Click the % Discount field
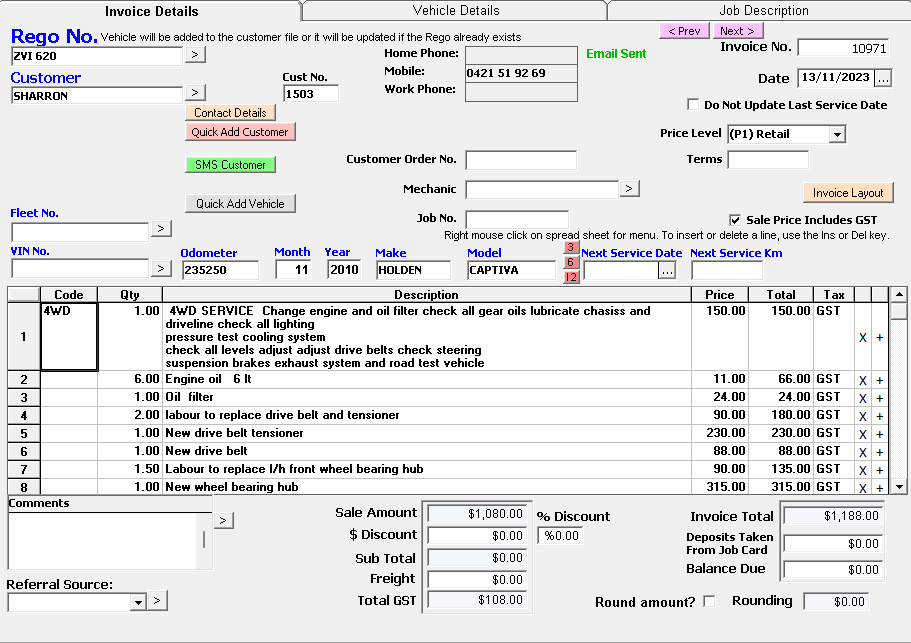 tap(560, 536)
